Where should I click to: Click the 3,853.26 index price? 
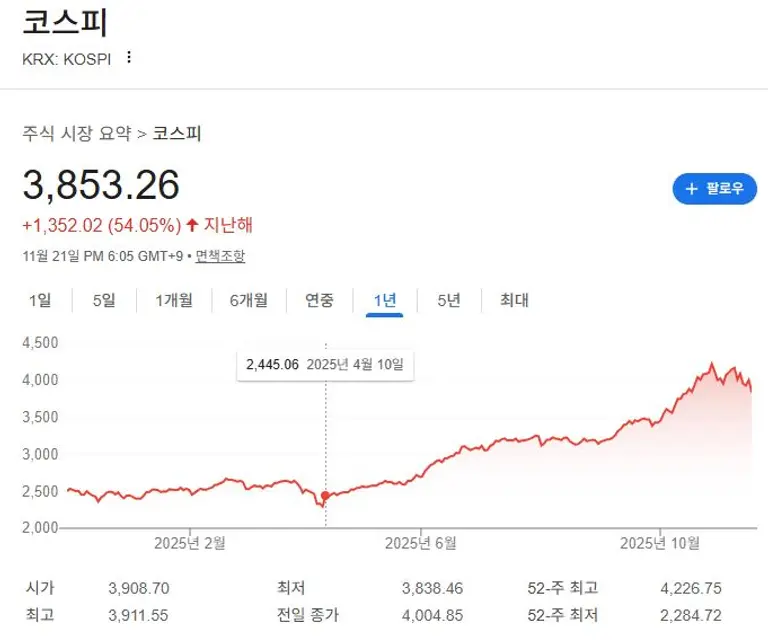coord(101,185)
